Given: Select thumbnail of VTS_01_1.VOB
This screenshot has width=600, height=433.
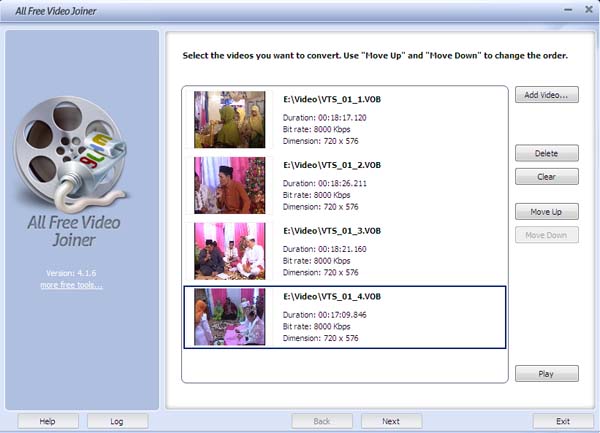Looking at the screenshot, I should tap(230, 119).
